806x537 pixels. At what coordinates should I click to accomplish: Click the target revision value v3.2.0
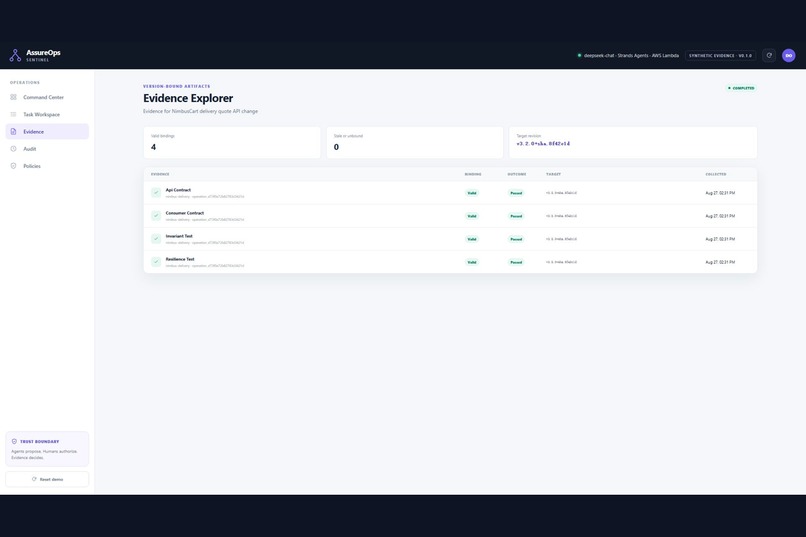(543, 144)
